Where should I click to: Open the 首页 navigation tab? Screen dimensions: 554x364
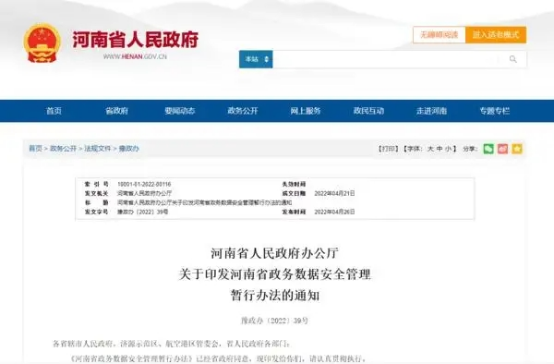54,111
